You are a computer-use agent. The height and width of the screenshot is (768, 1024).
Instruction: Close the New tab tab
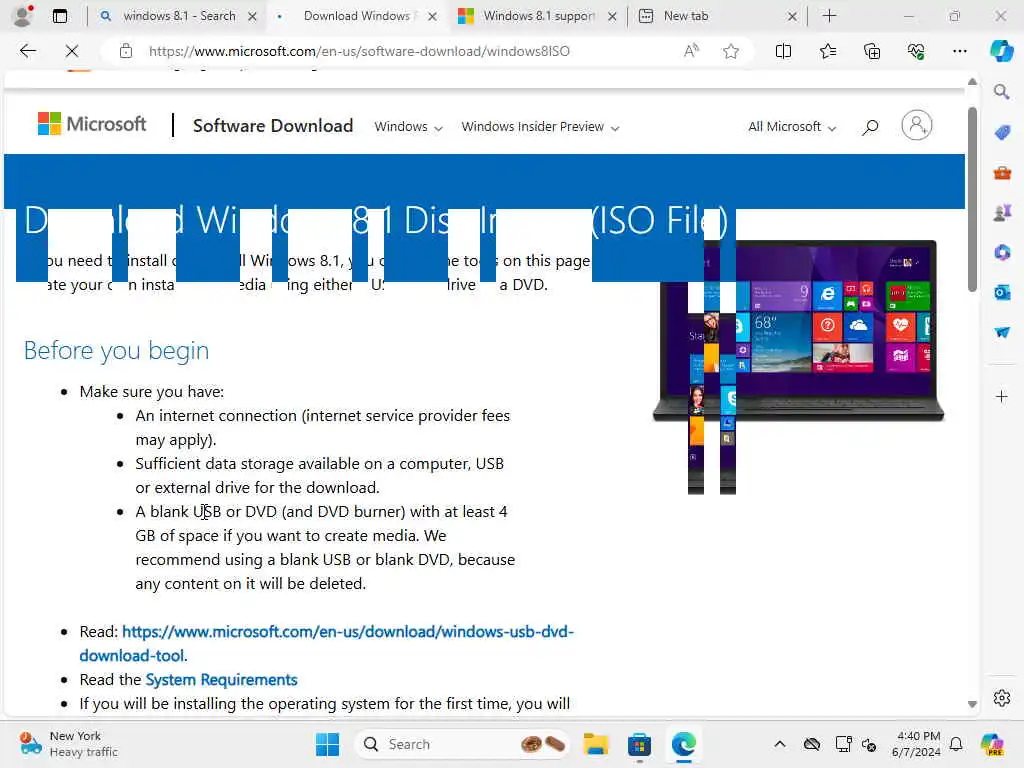(x=792, y=16)
